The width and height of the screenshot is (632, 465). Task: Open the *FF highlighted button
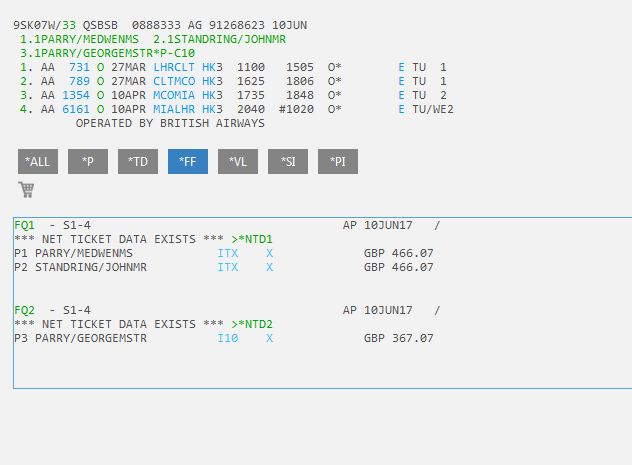click(x=188, y=162)
